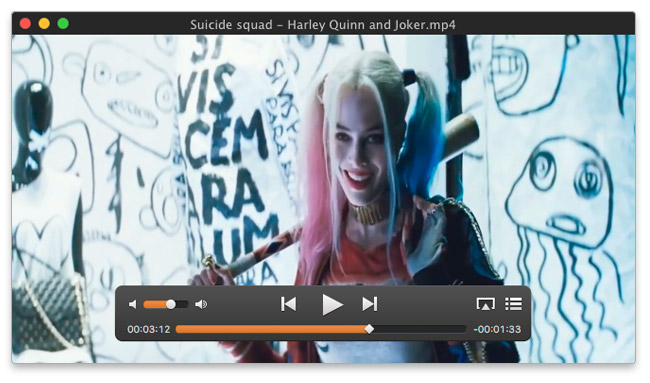Click the orange part of volume slider
This screenshot has height=383, width=650.
click(x=155, y=305)
